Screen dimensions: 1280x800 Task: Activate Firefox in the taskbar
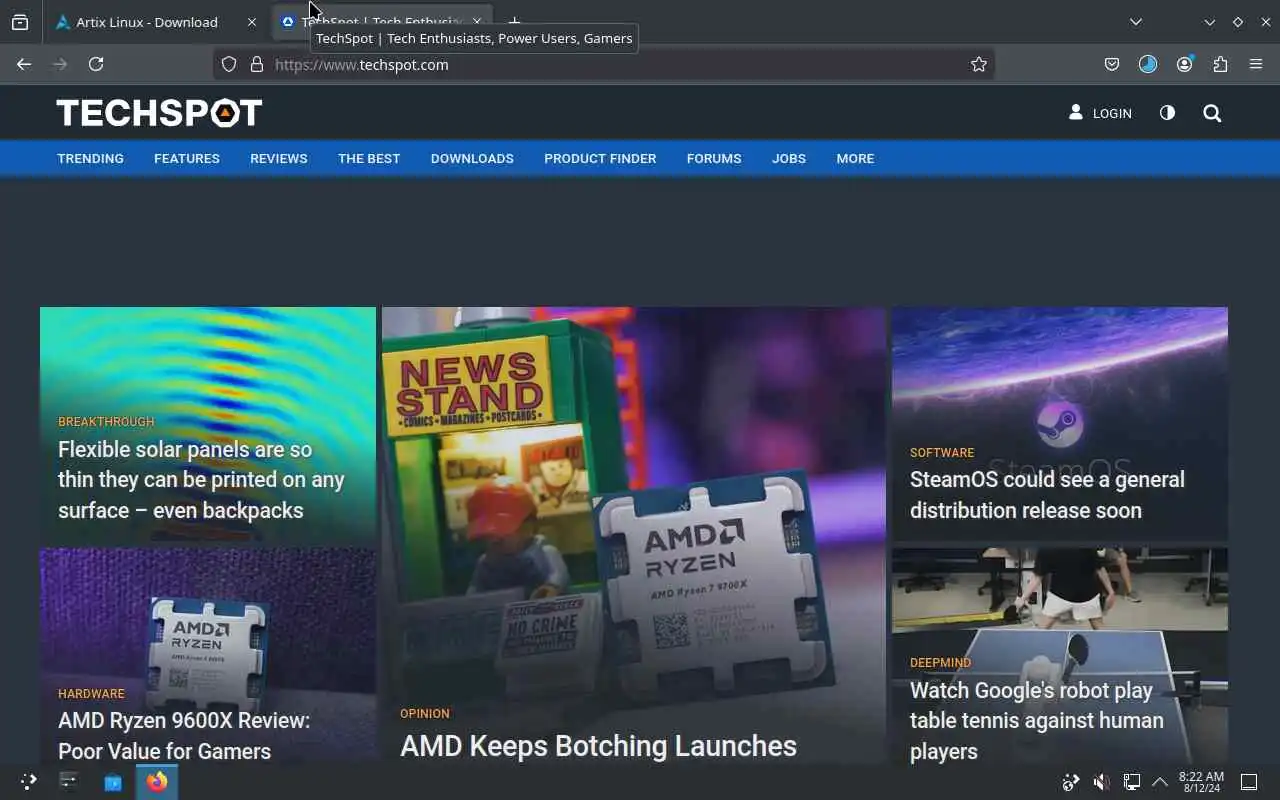click(x=157, y=782)
